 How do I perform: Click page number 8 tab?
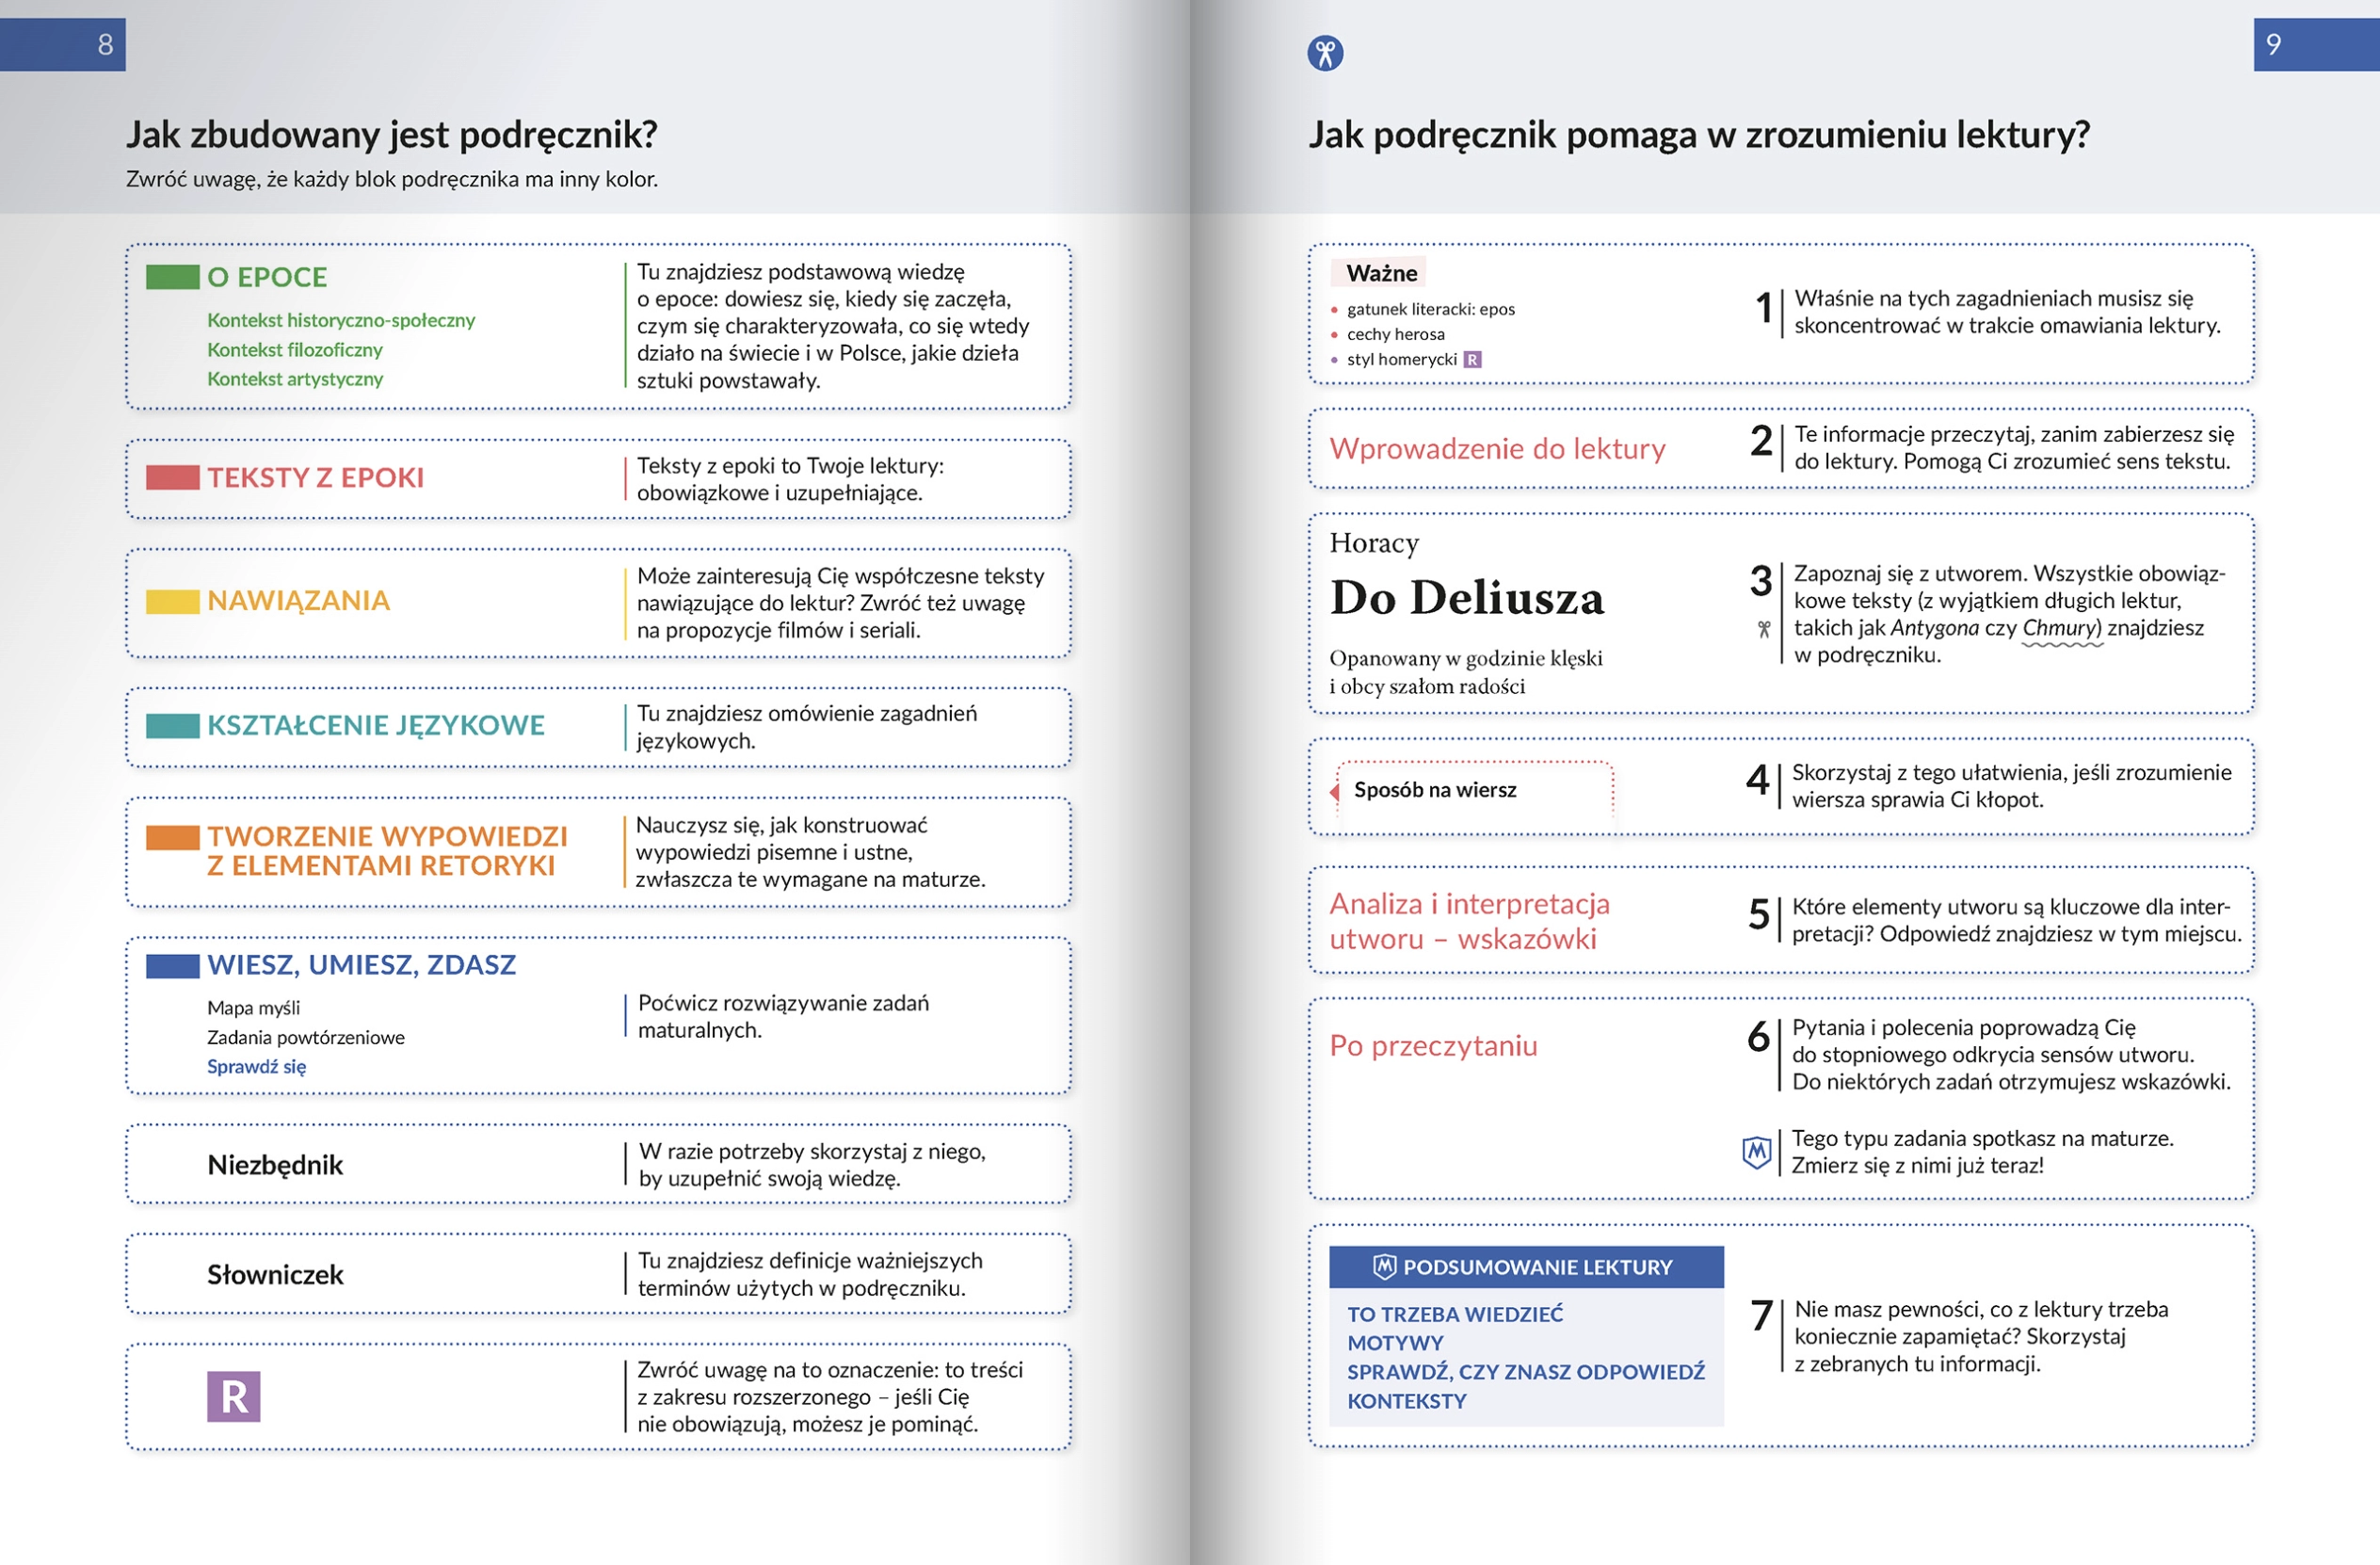63,44
